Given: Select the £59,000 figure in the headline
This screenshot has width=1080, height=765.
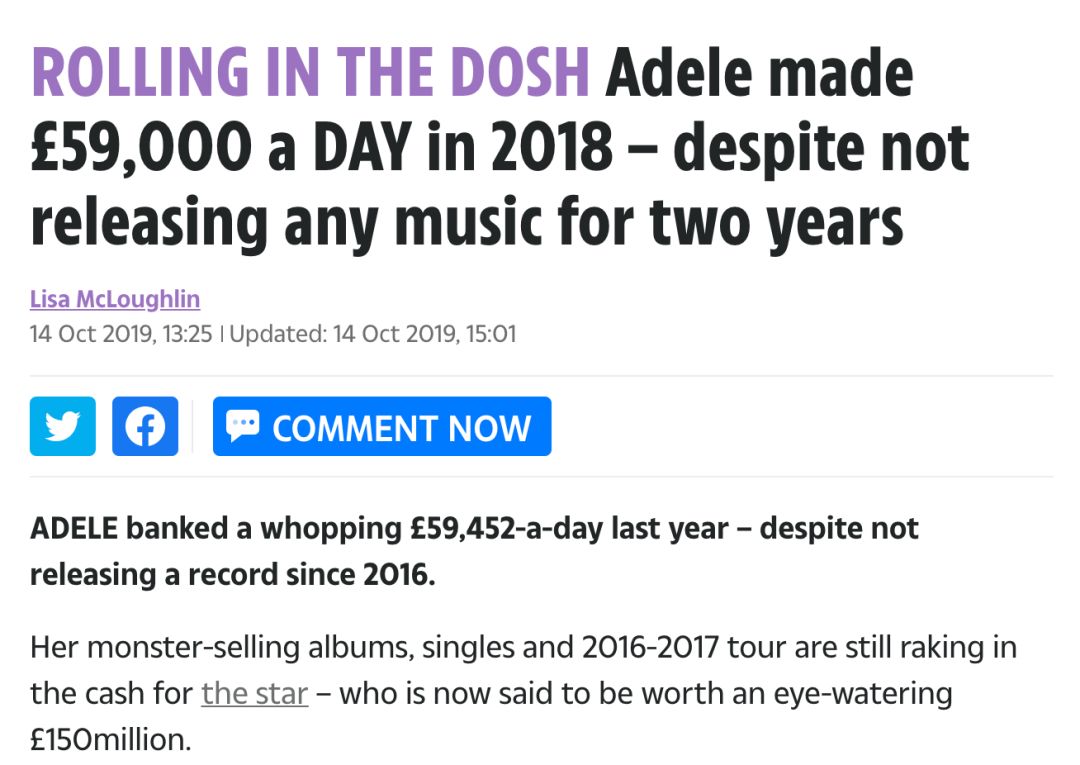Looking at the screenshot, I should [141, 147].
